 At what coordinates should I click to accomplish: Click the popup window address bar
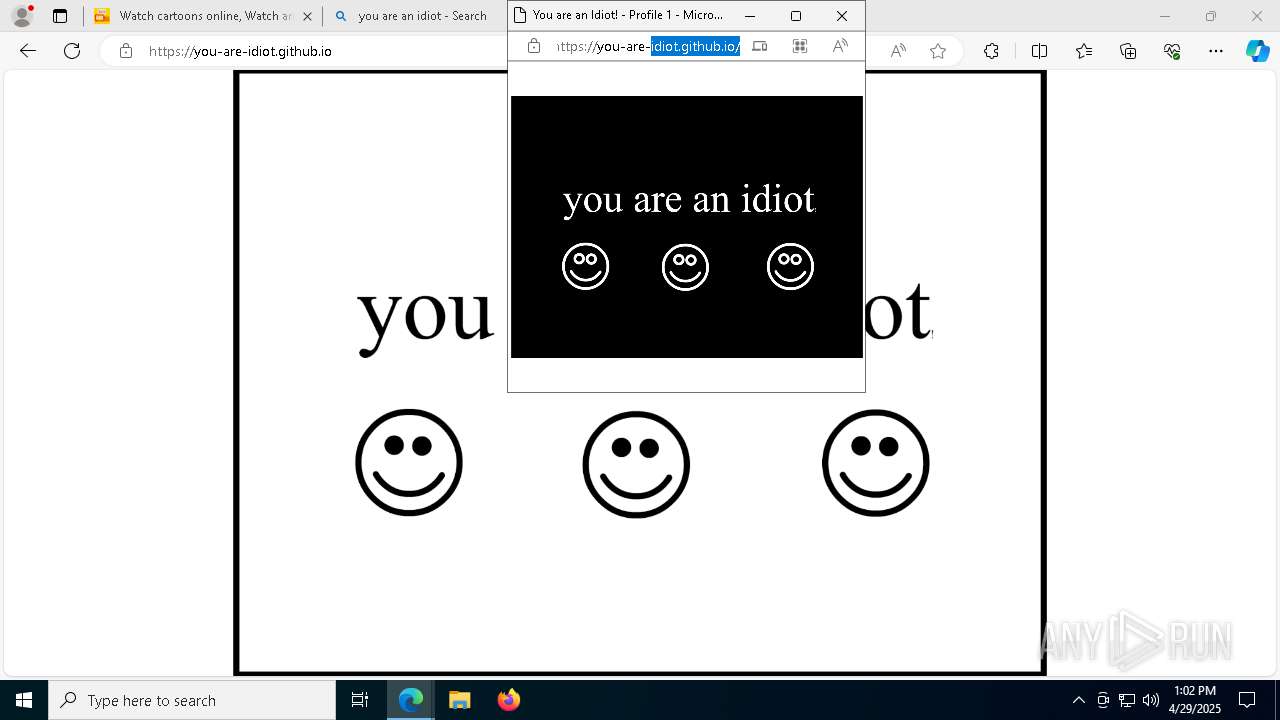pos(647,46)
